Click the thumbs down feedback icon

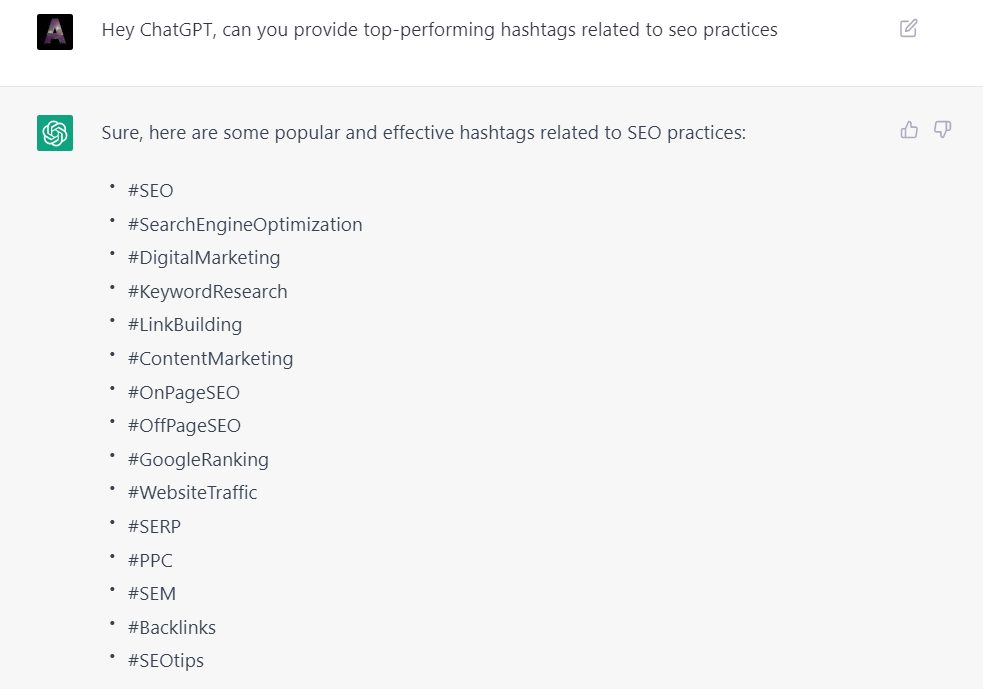pyautogui.click(x=942, y=129)
